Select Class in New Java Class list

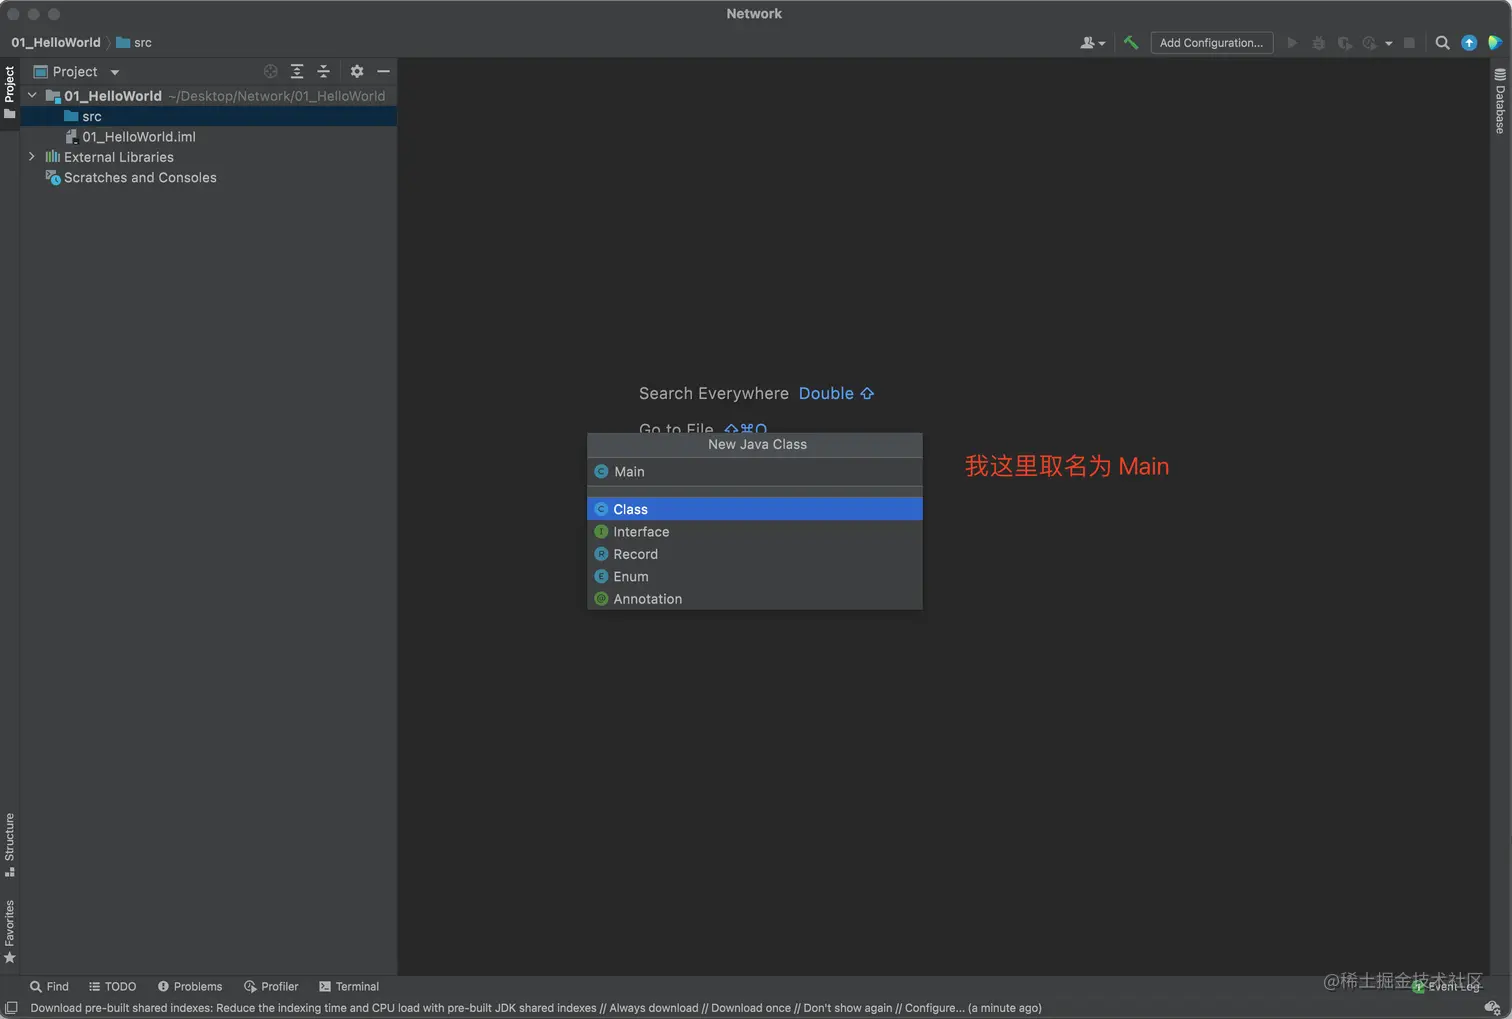[755, 509]
